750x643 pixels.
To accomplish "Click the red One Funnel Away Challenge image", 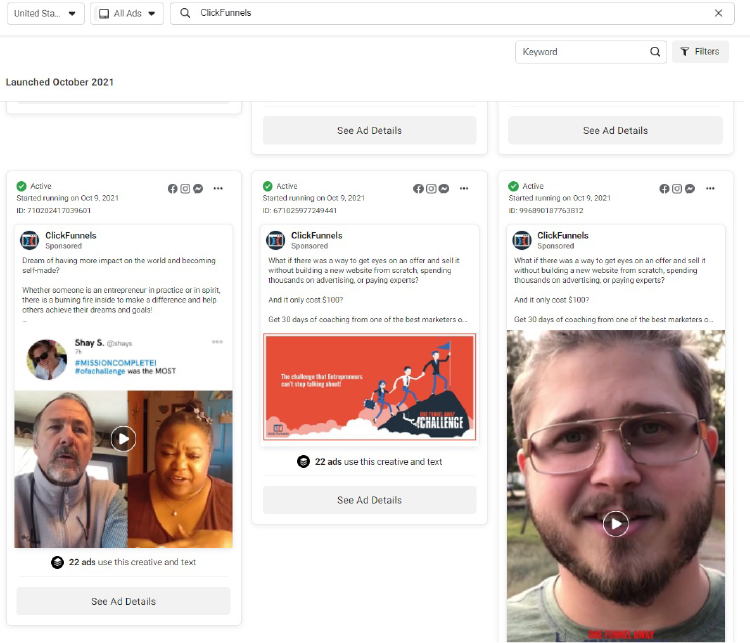I will click(x=369, y=387).
